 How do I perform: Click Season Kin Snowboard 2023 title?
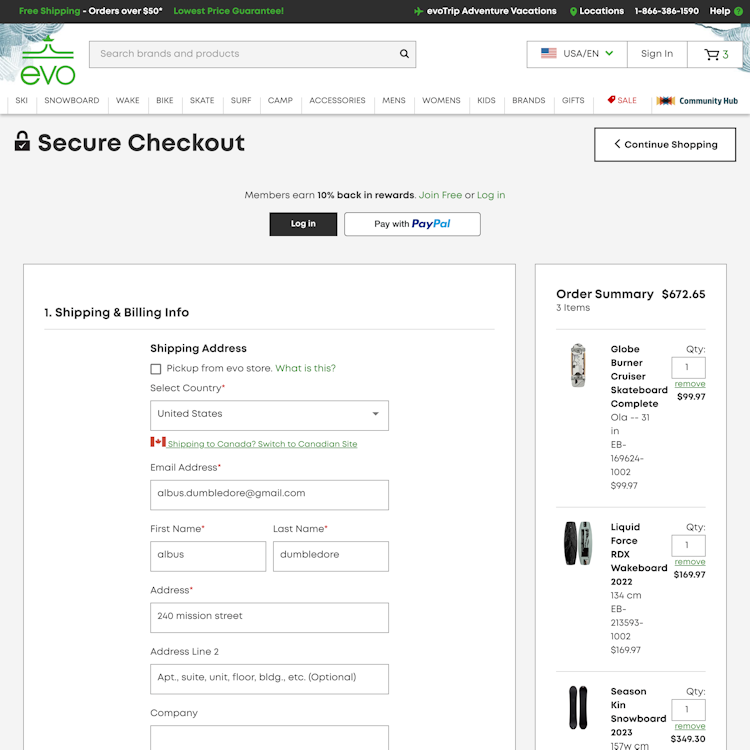pyautogui.click(x=638, y=712)
